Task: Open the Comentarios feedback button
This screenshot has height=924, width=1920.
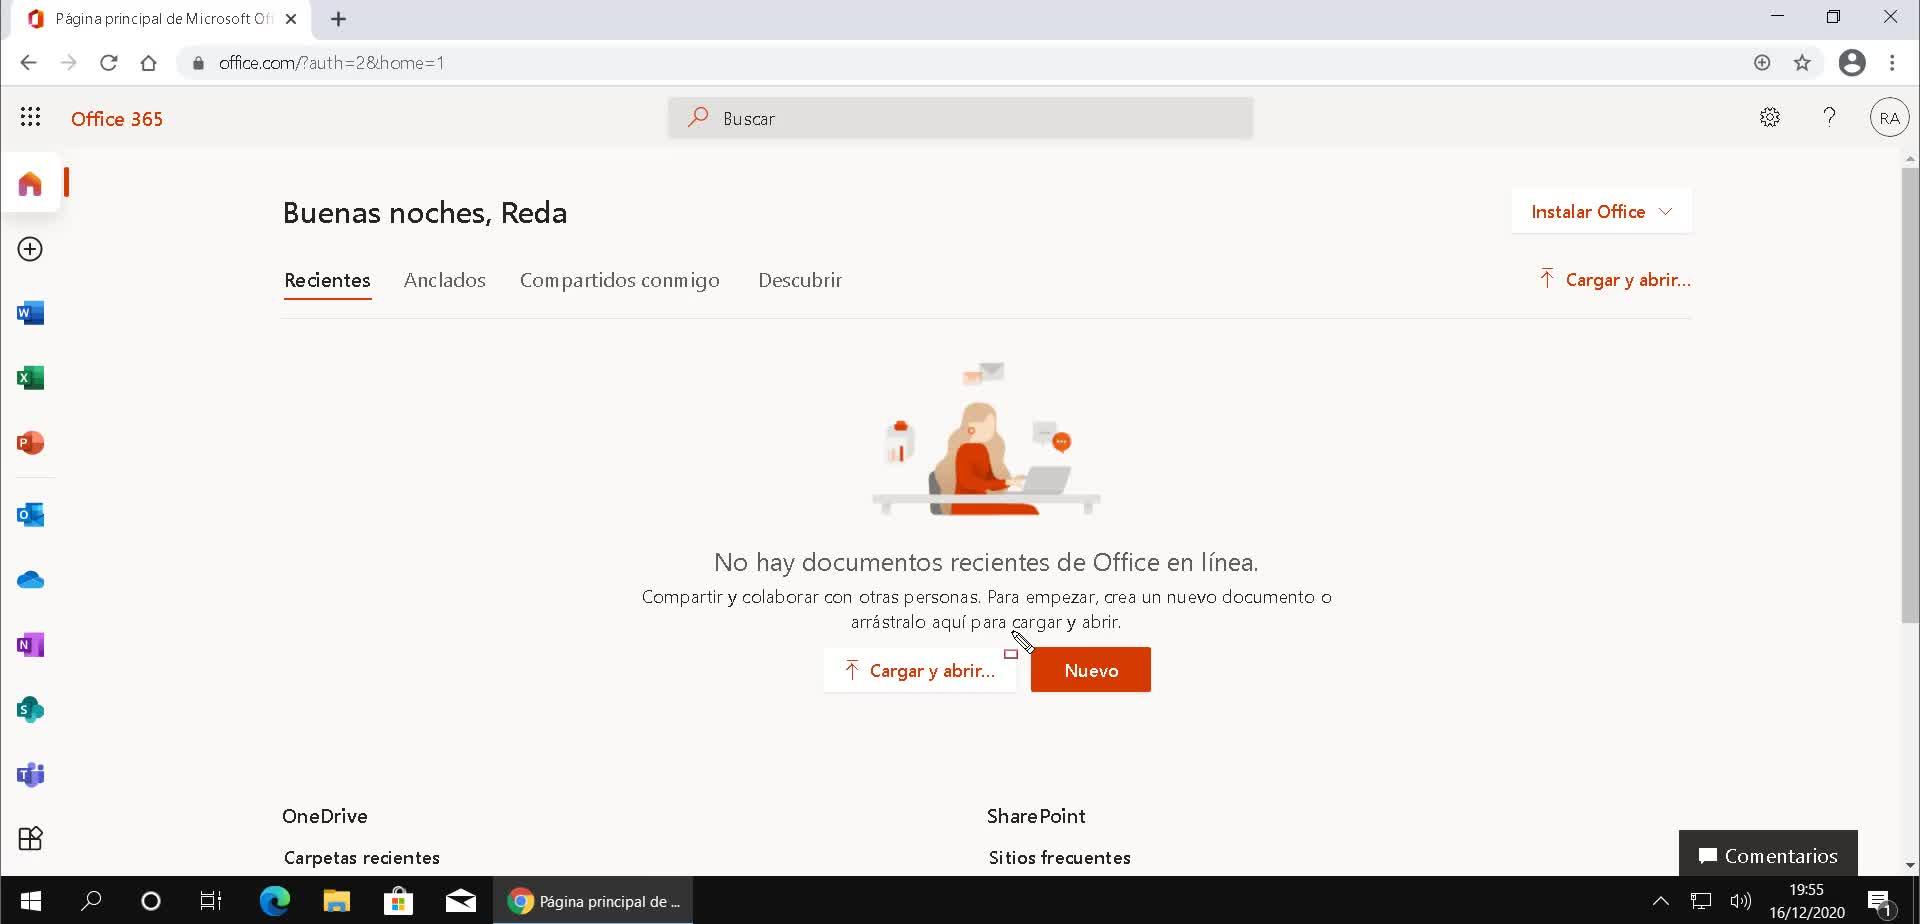Action: click(1768, 855)
